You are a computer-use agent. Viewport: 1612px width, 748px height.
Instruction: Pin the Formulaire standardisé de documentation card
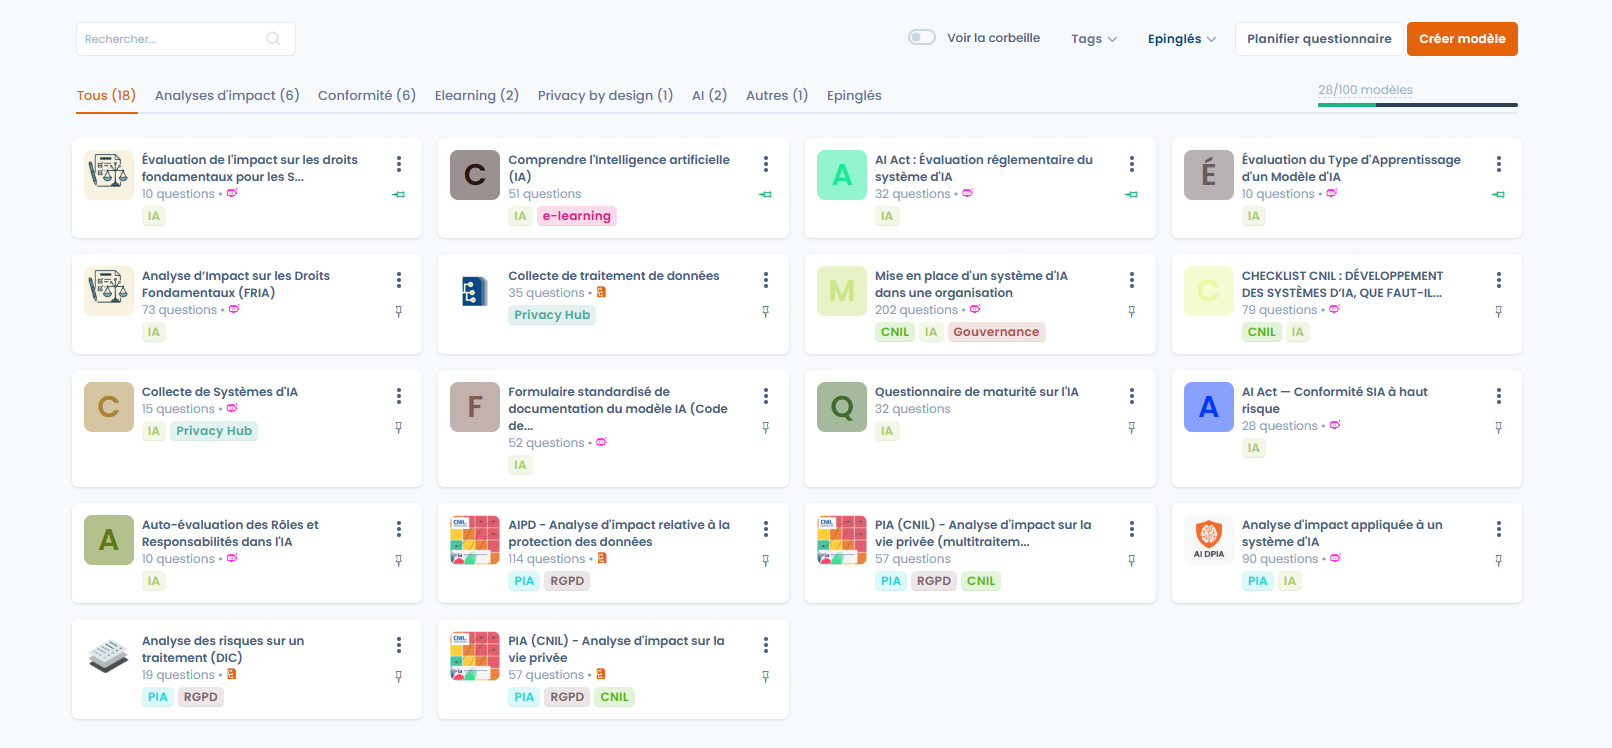click(766, 428)
